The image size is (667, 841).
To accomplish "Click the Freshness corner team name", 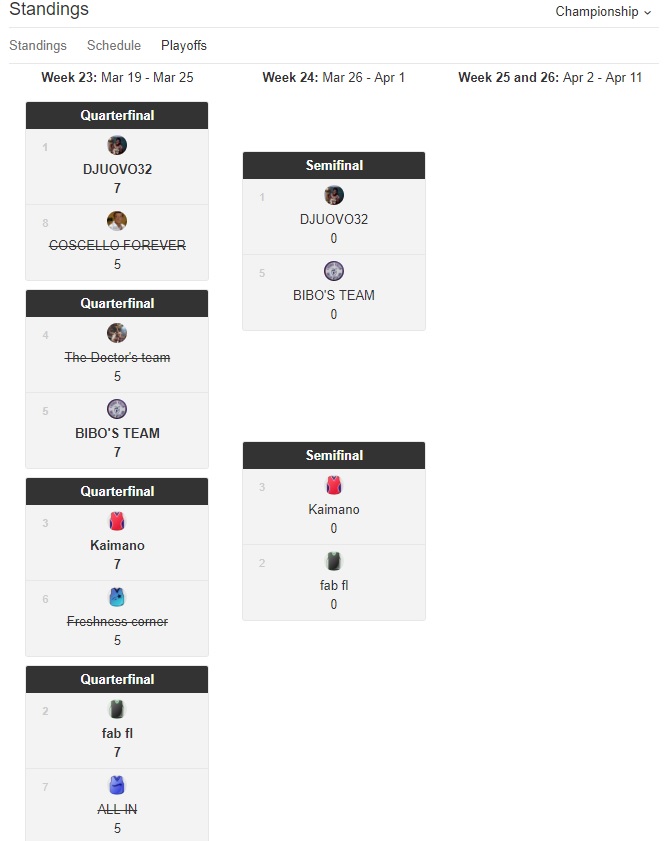I will coord(117,621).
